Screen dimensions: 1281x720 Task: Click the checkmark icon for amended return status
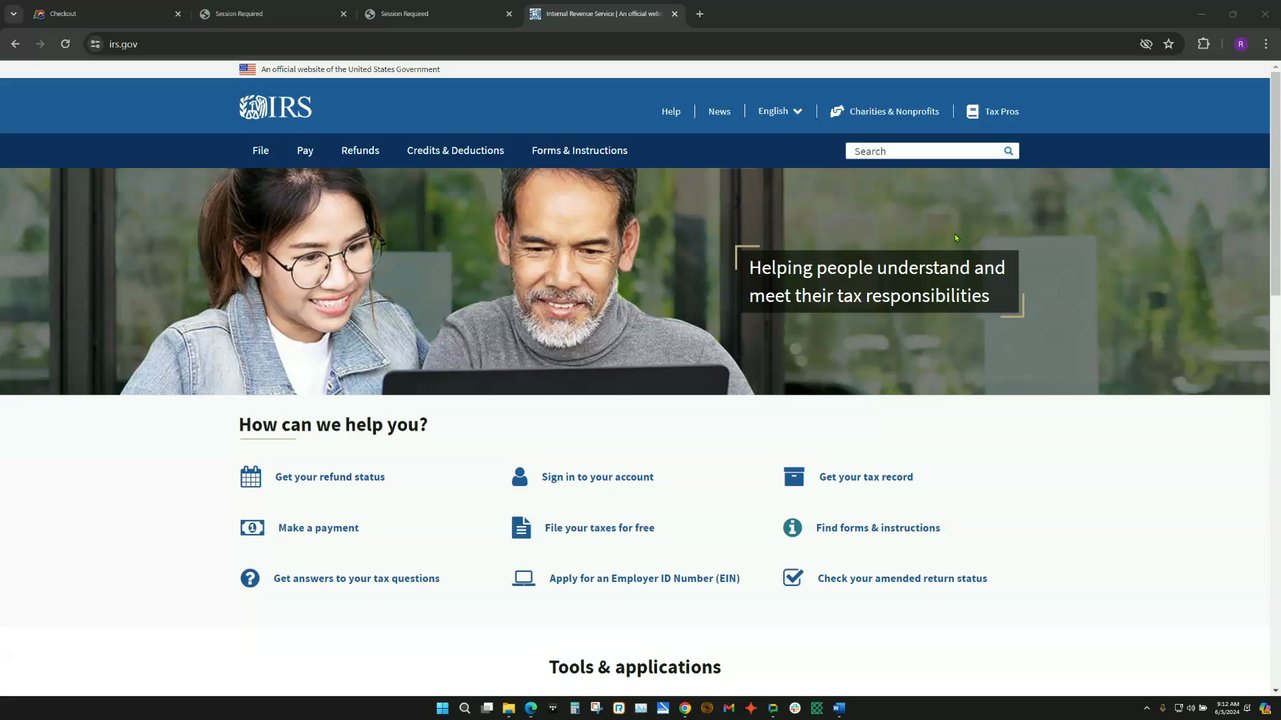[793, 578]
